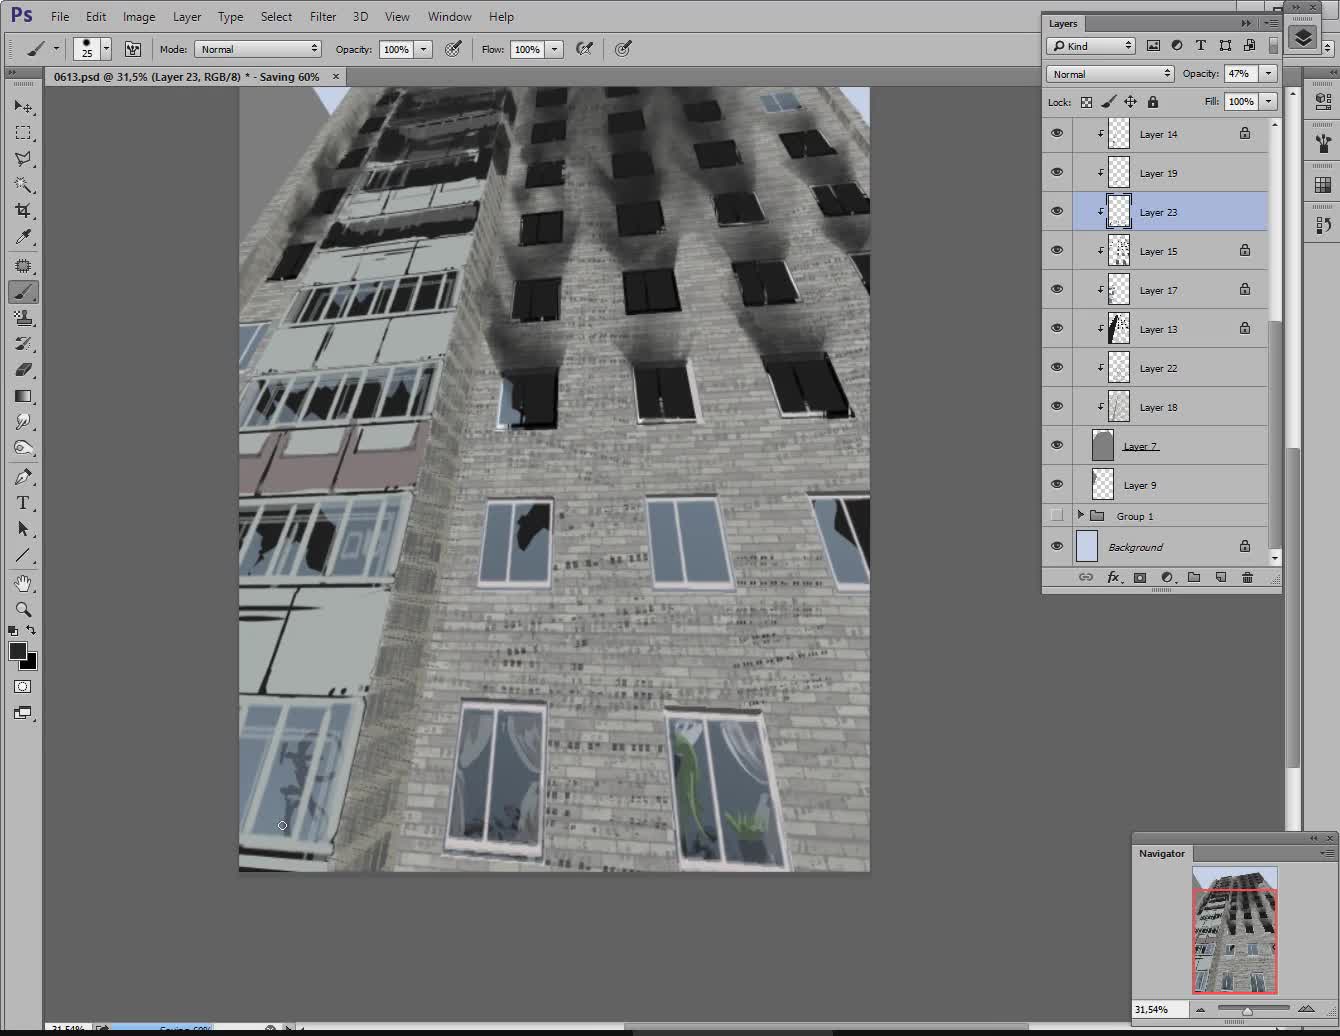The width and height of the screenshot is (1340, 1036).
Task: Select Layer 13 thumbnail
Action: pyautogui.click(x=1119, y=328)
